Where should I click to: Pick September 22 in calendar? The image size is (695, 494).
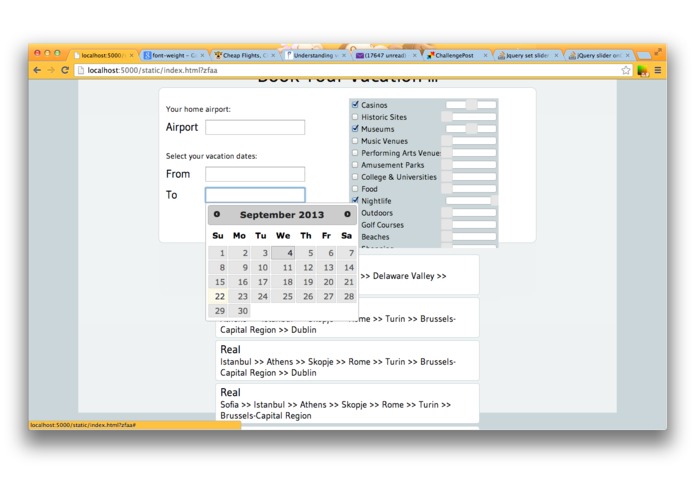[x=218, y=296]
